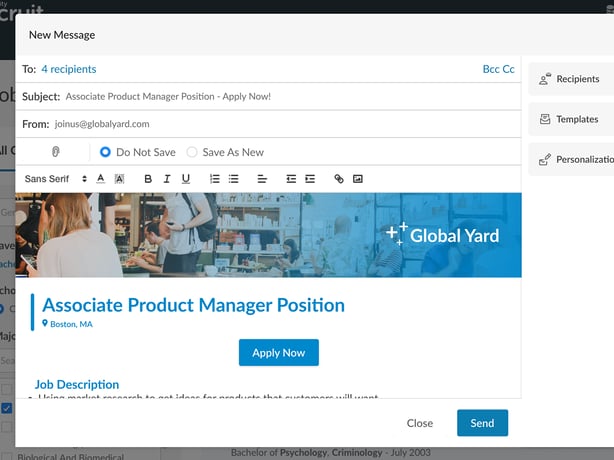Toggle italic formatting
Image resolution: width=614 pixels, height=460 pixels.
tap(167, 179)
